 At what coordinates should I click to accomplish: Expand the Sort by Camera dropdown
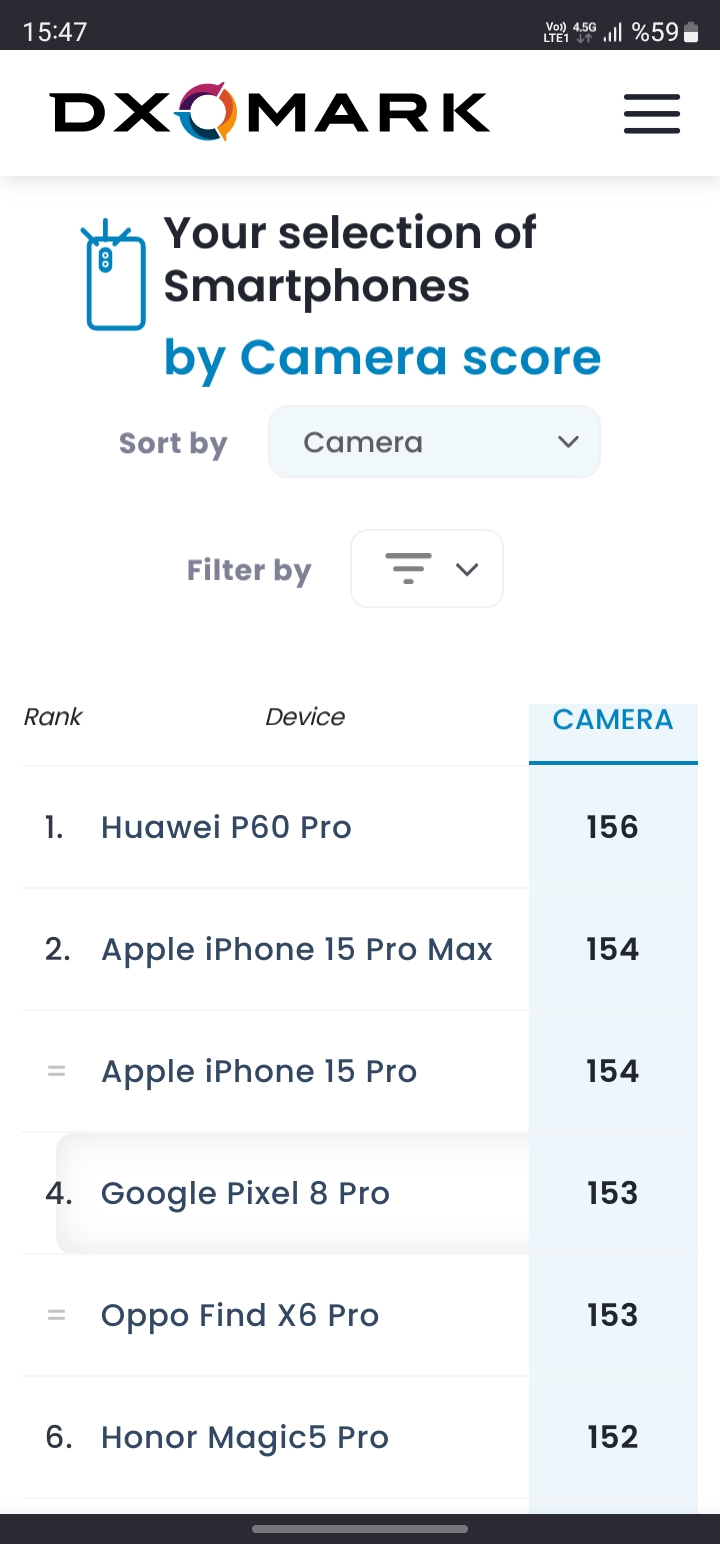click(434, 442)
